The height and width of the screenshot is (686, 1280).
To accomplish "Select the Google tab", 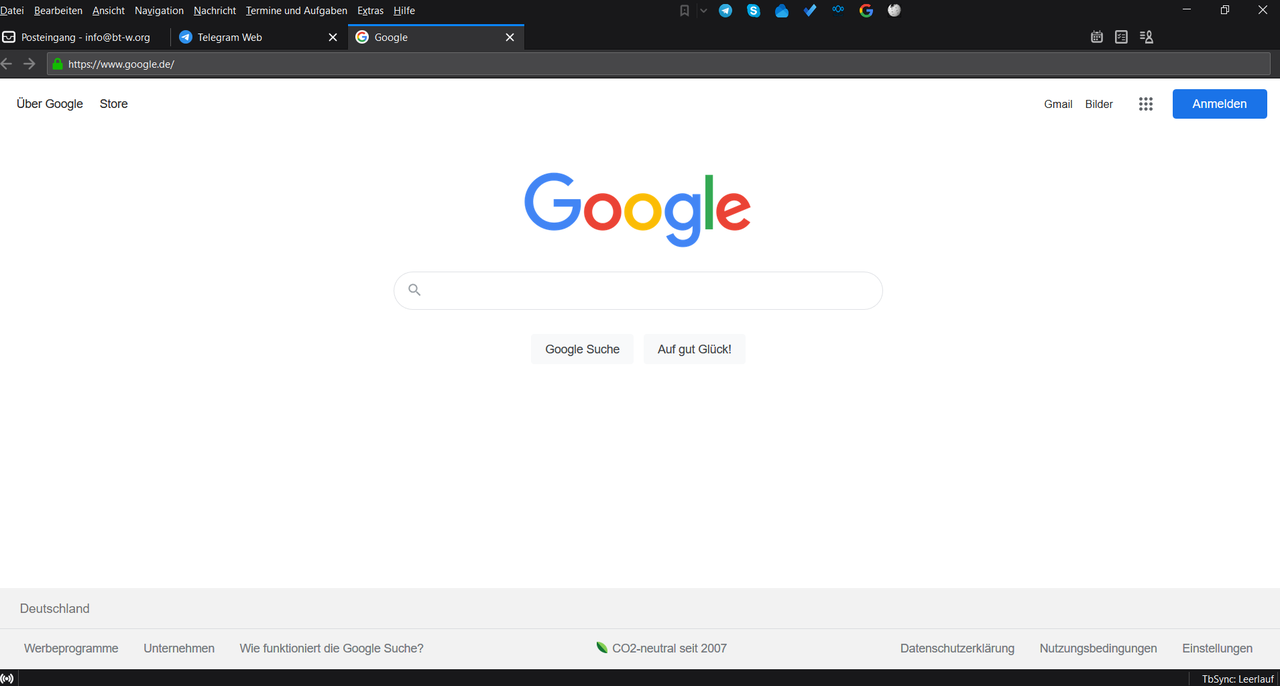I will point(436,37).
